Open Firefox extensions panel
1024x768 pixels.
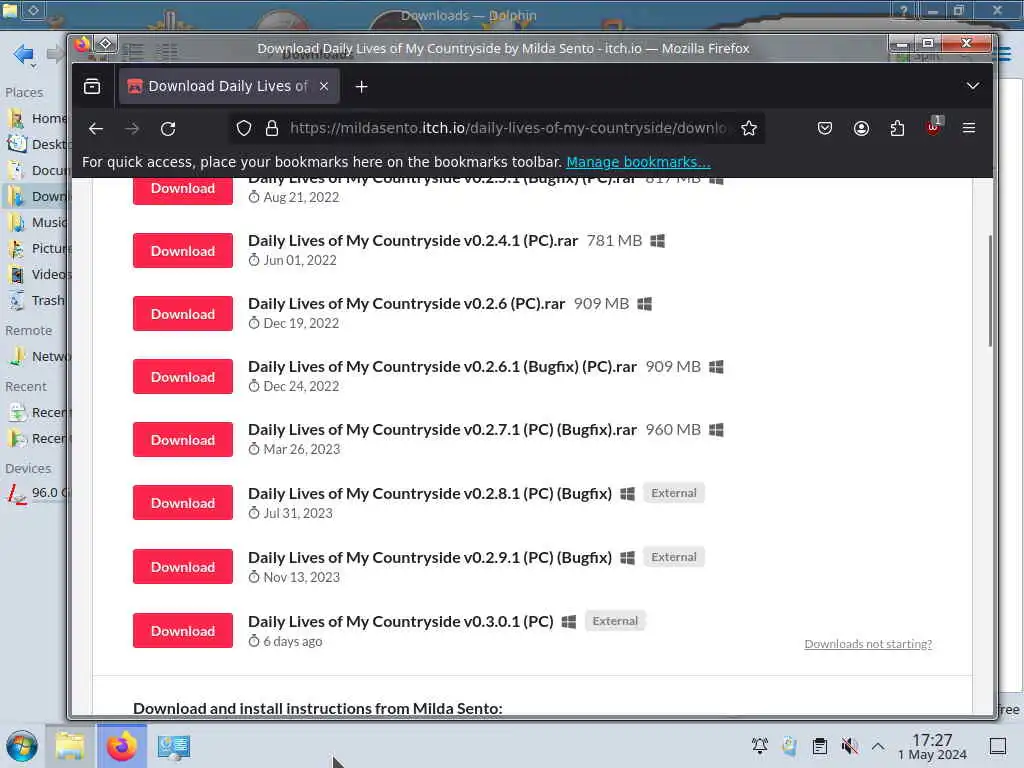pyautogui.click(x=897, y=129)
